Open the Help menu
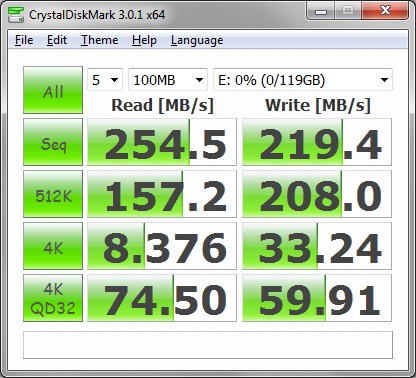 (144, 40)
